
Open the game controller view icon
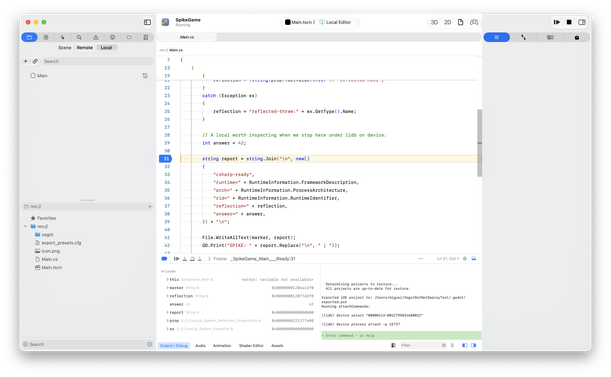pos(474,22)
